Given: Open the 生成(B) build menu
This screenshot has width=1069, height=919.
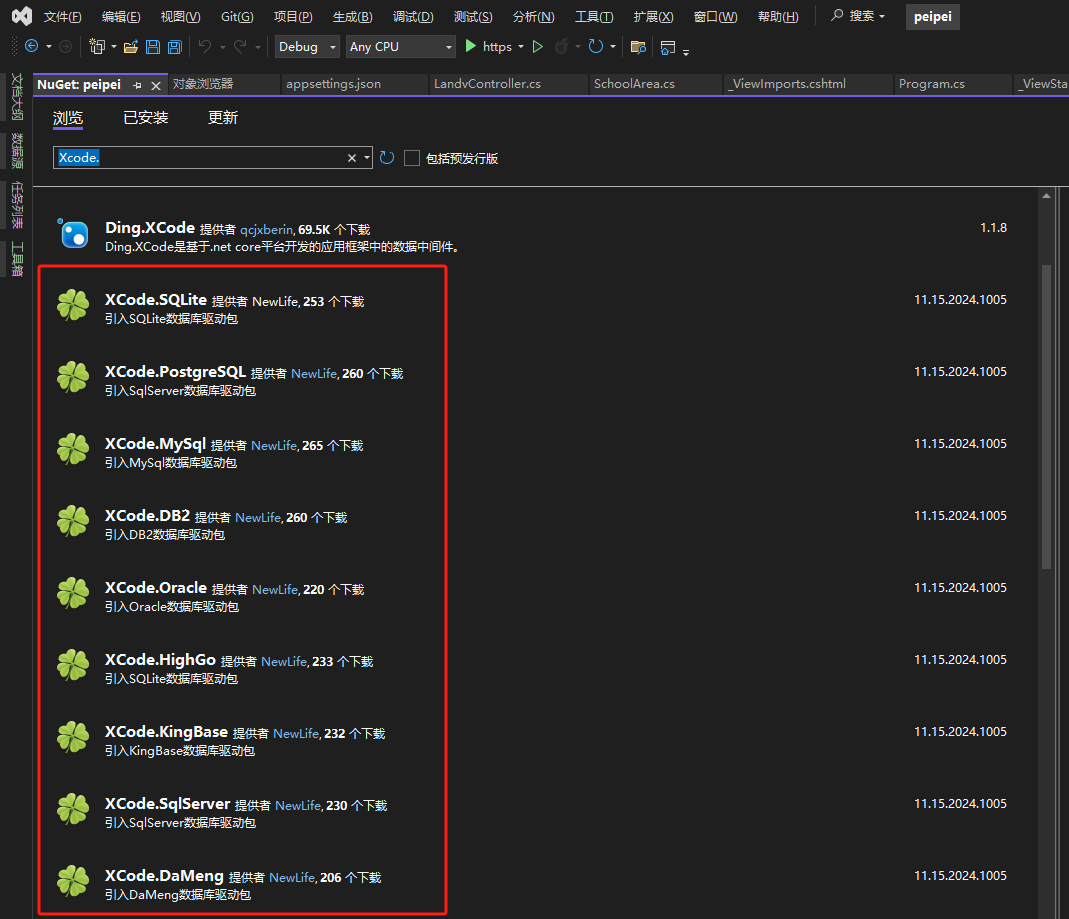Looking at the screenshot, I should (x=352, y=16).
